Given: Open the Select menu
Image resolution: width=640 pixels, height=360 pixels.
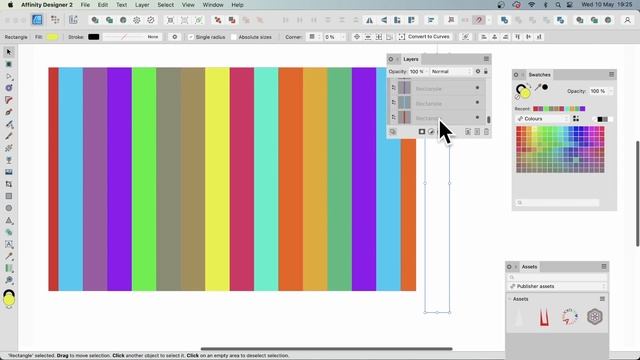Looking at the screenshot, I should coord(166,5).
